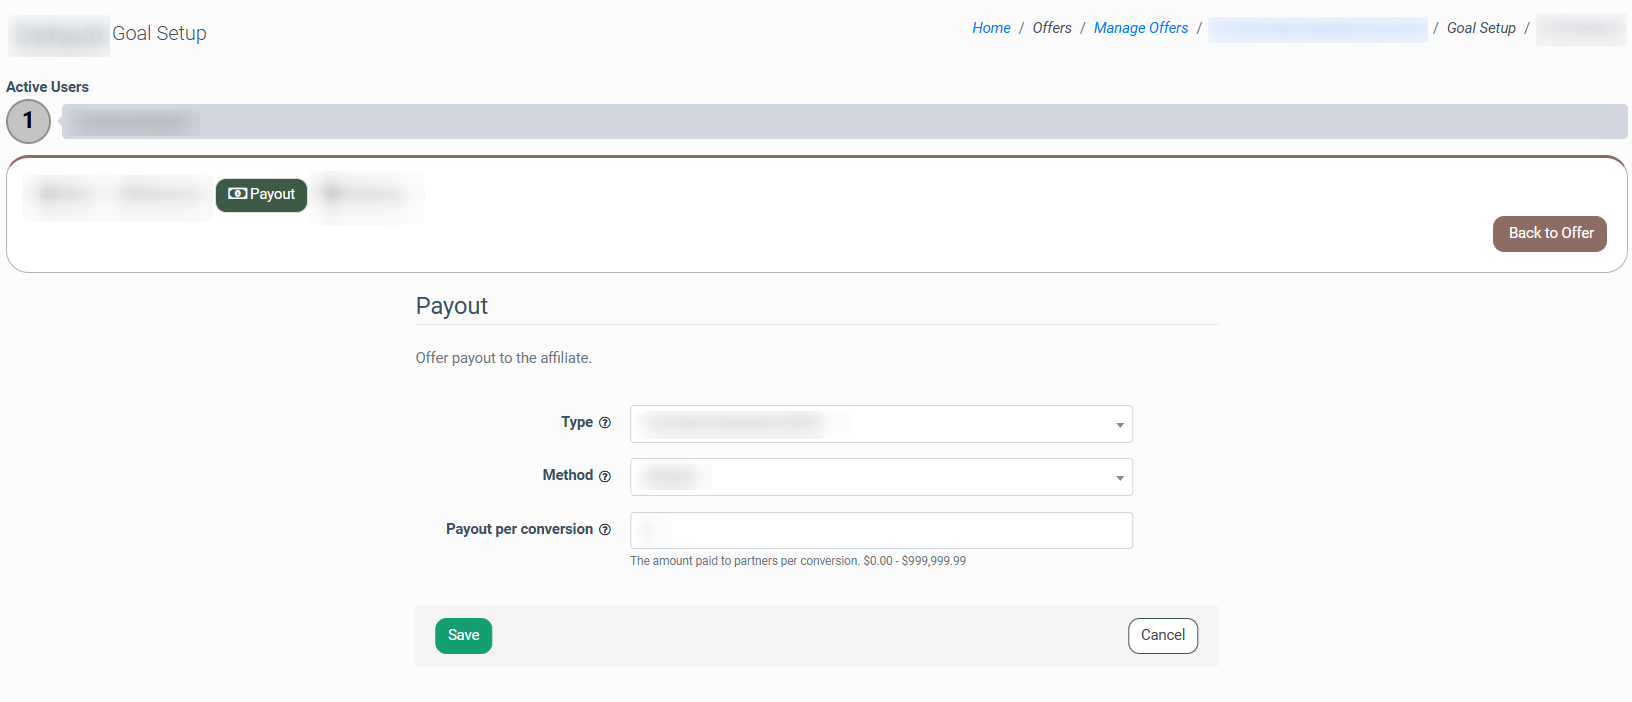This screenshot has height=702, width=1632.
Task: Click the help icon beside Type label
Action: [x=604, y=423]
